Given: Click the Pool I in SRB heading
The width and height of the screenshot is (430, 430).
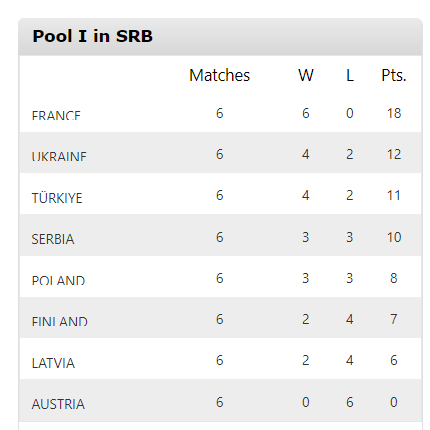Looking at the screenshot, I should [92, 36].
